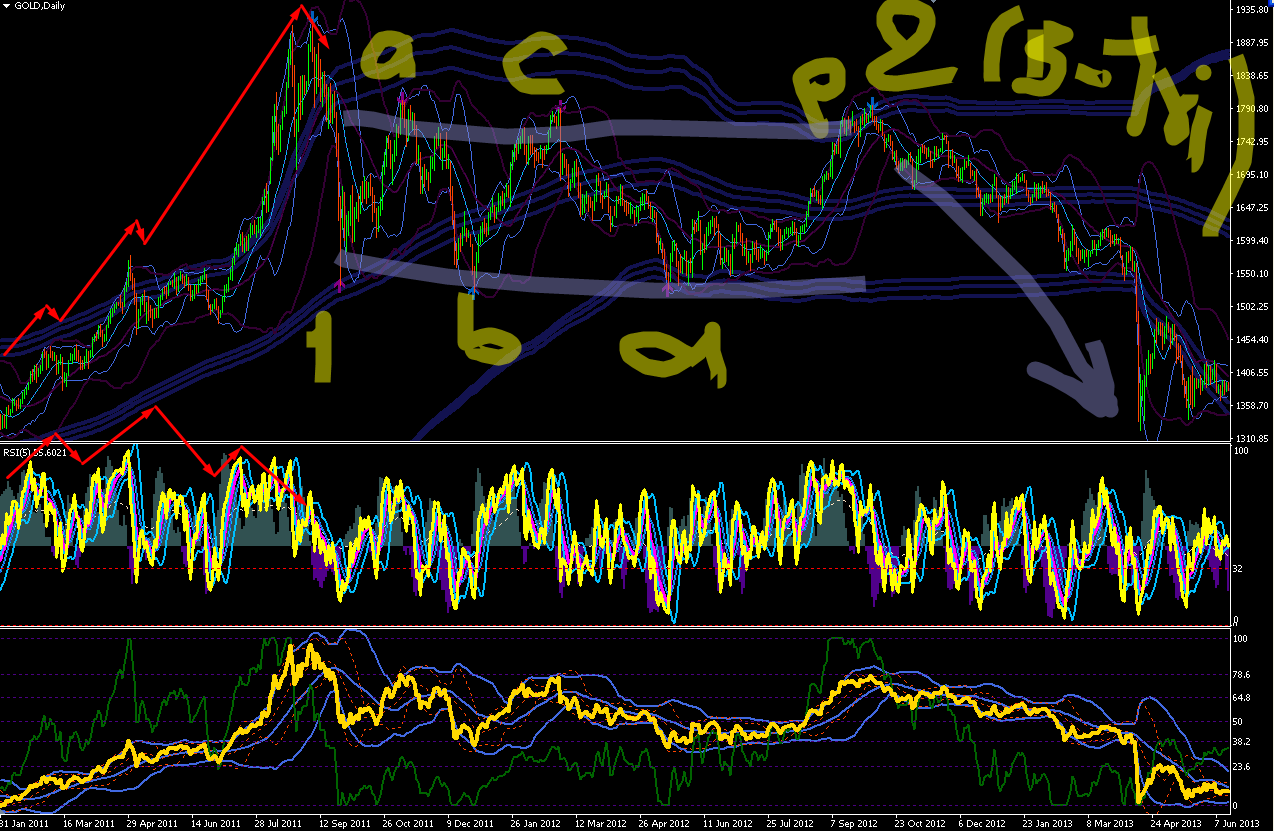Open the chart menu triangle beside GOLD,Daily
The width and height of the screenshot is (1274, 831).
pyautogui.click(x=6, y=7)
